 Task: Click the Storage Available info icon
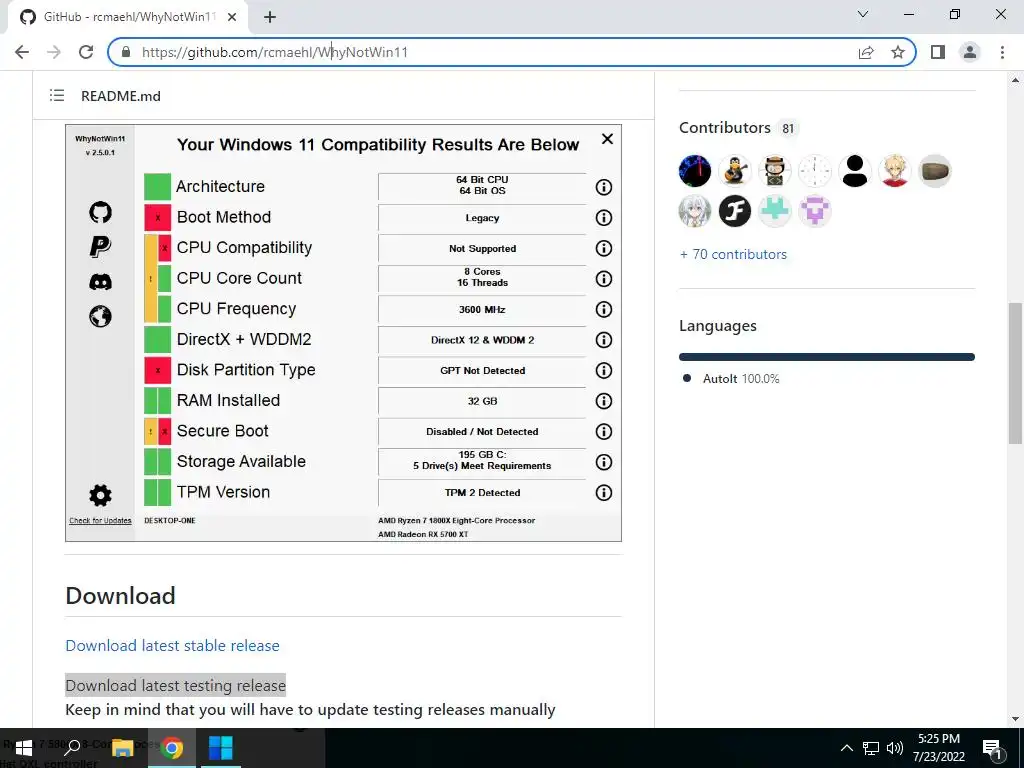[x=603, y=462]
